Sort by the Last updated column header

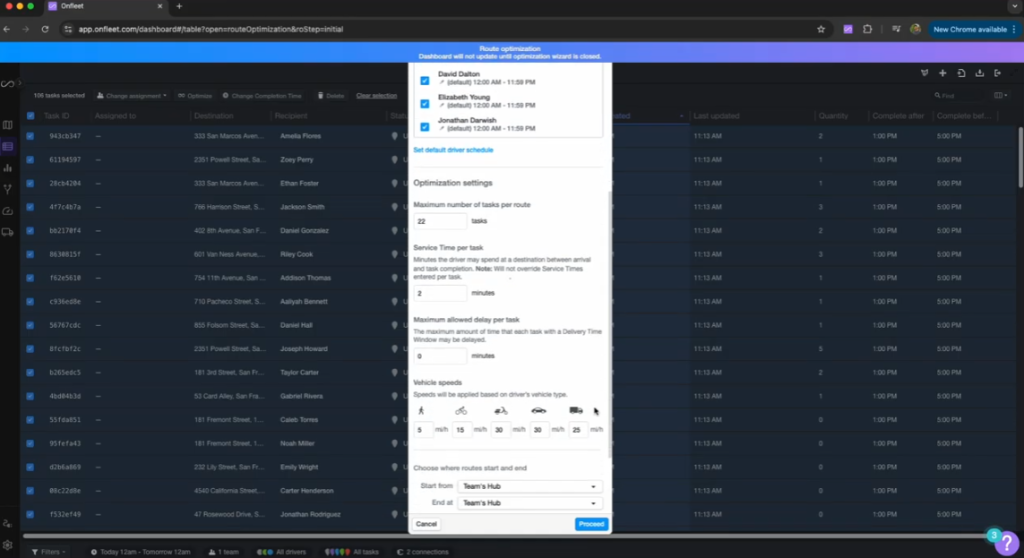[716, 116]
